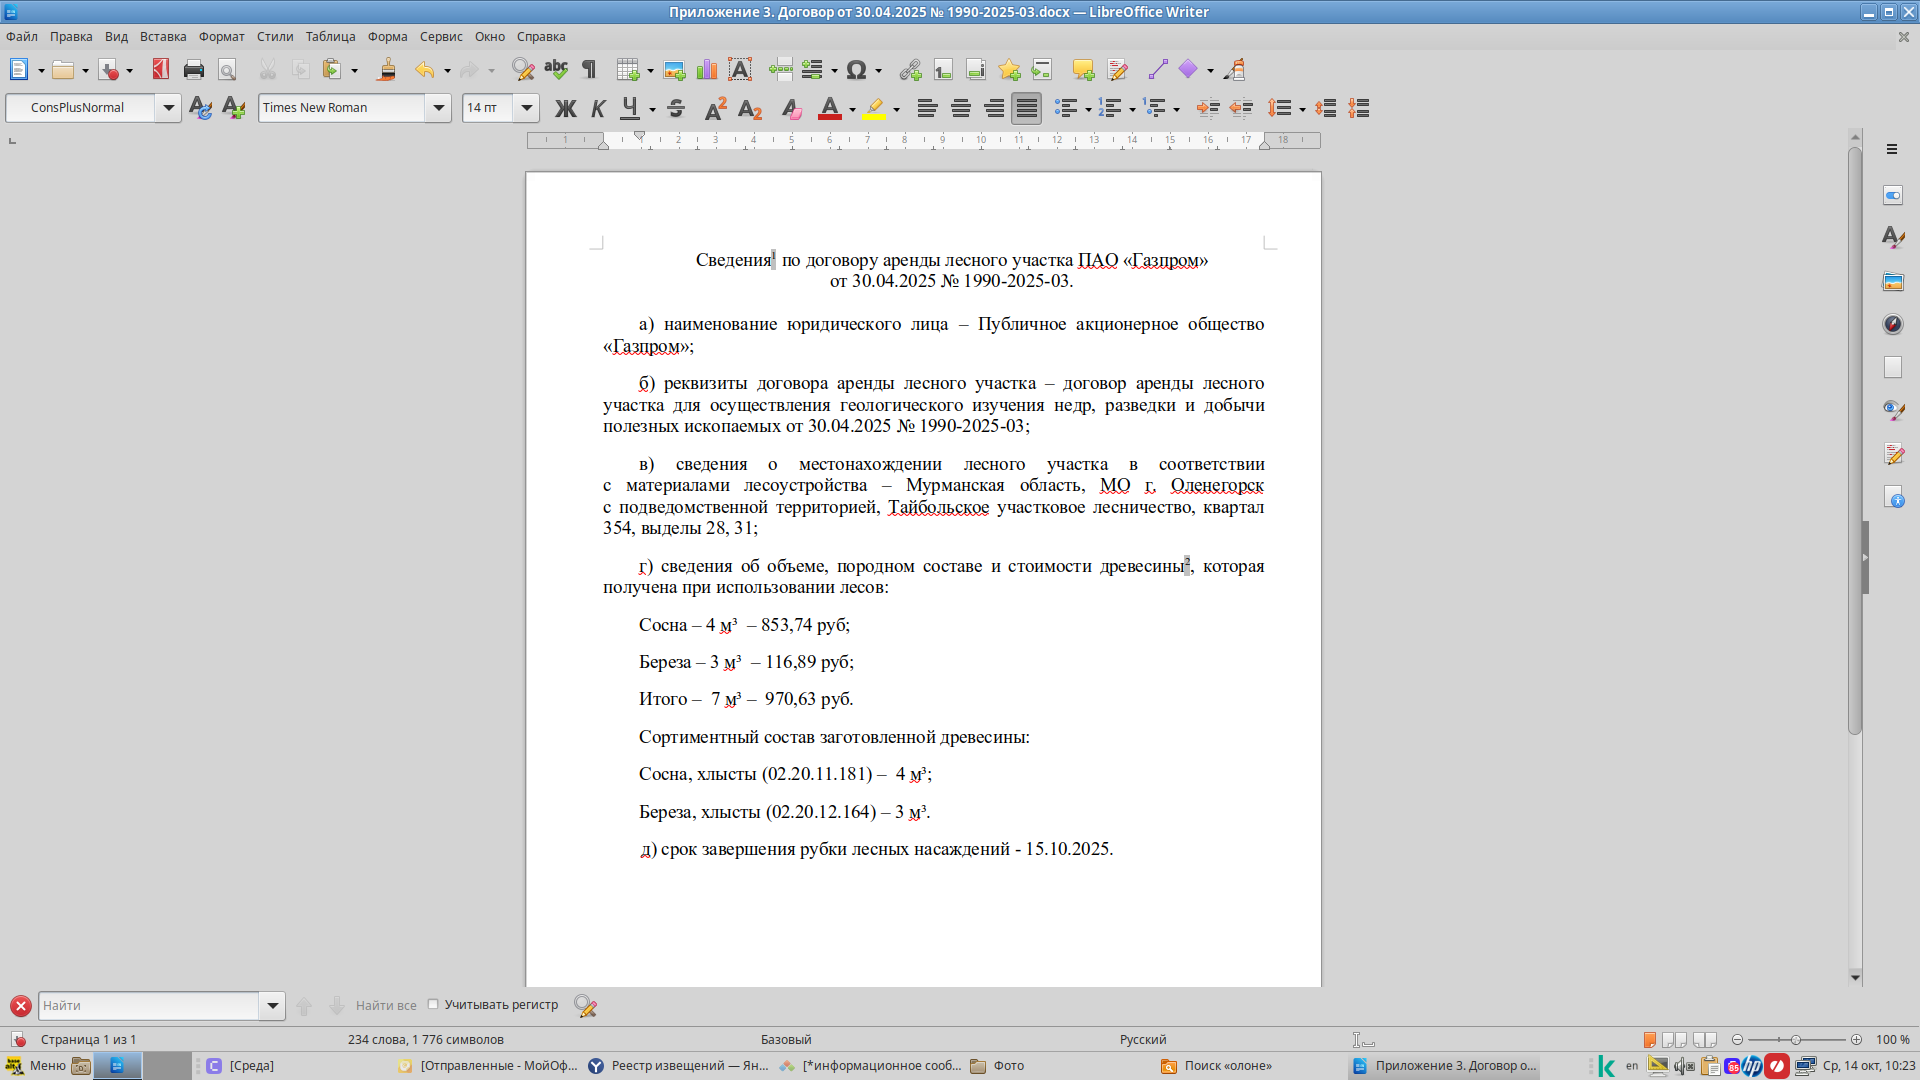The image size is (1920, 1080).
Task: Expand the Times New Roman font dropdown
Action: click(438, 108)
